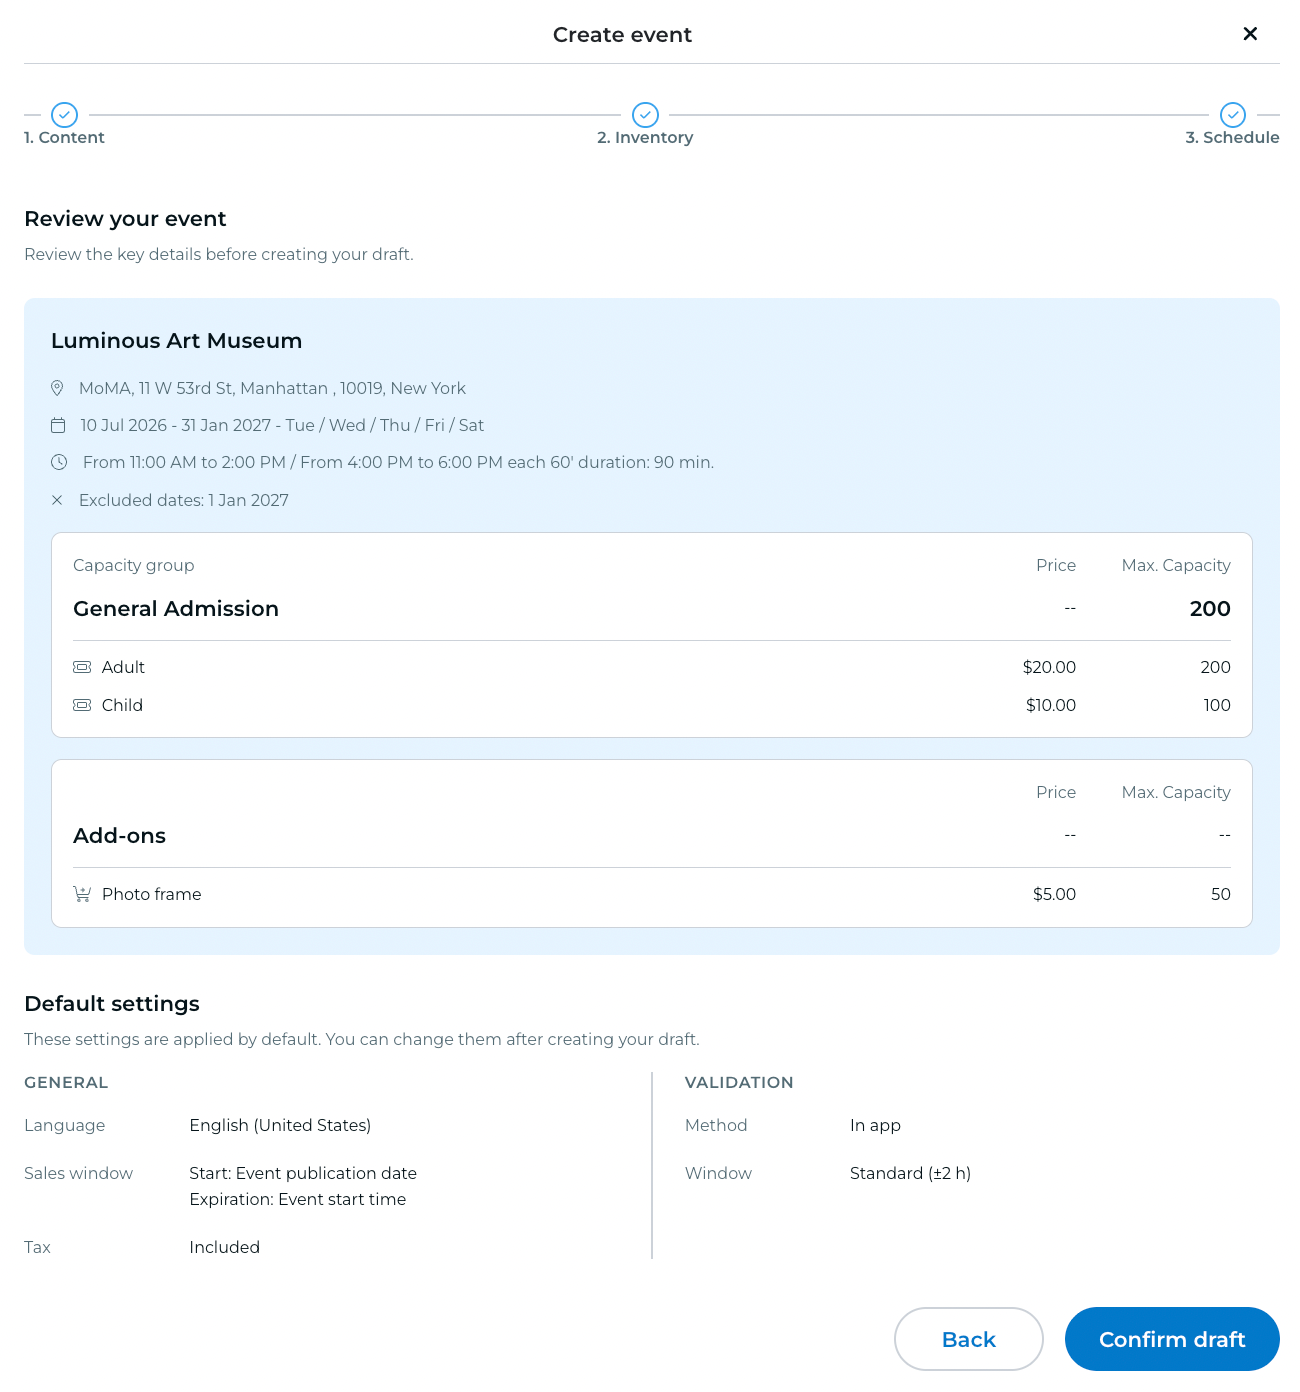Viewport: 1300px width, 1392px height.
Task: Click the clock icon beside time slots
Action: (x=59, y=463)
